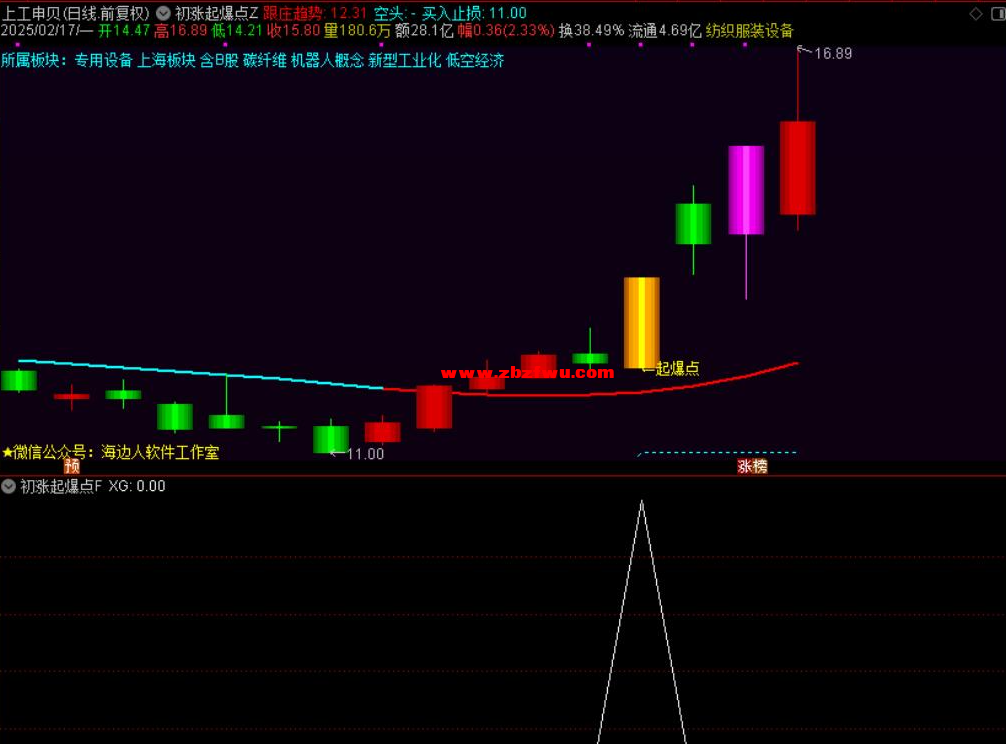
Task: Click the turnover rate 换38.49%
Action: [591, 30]
